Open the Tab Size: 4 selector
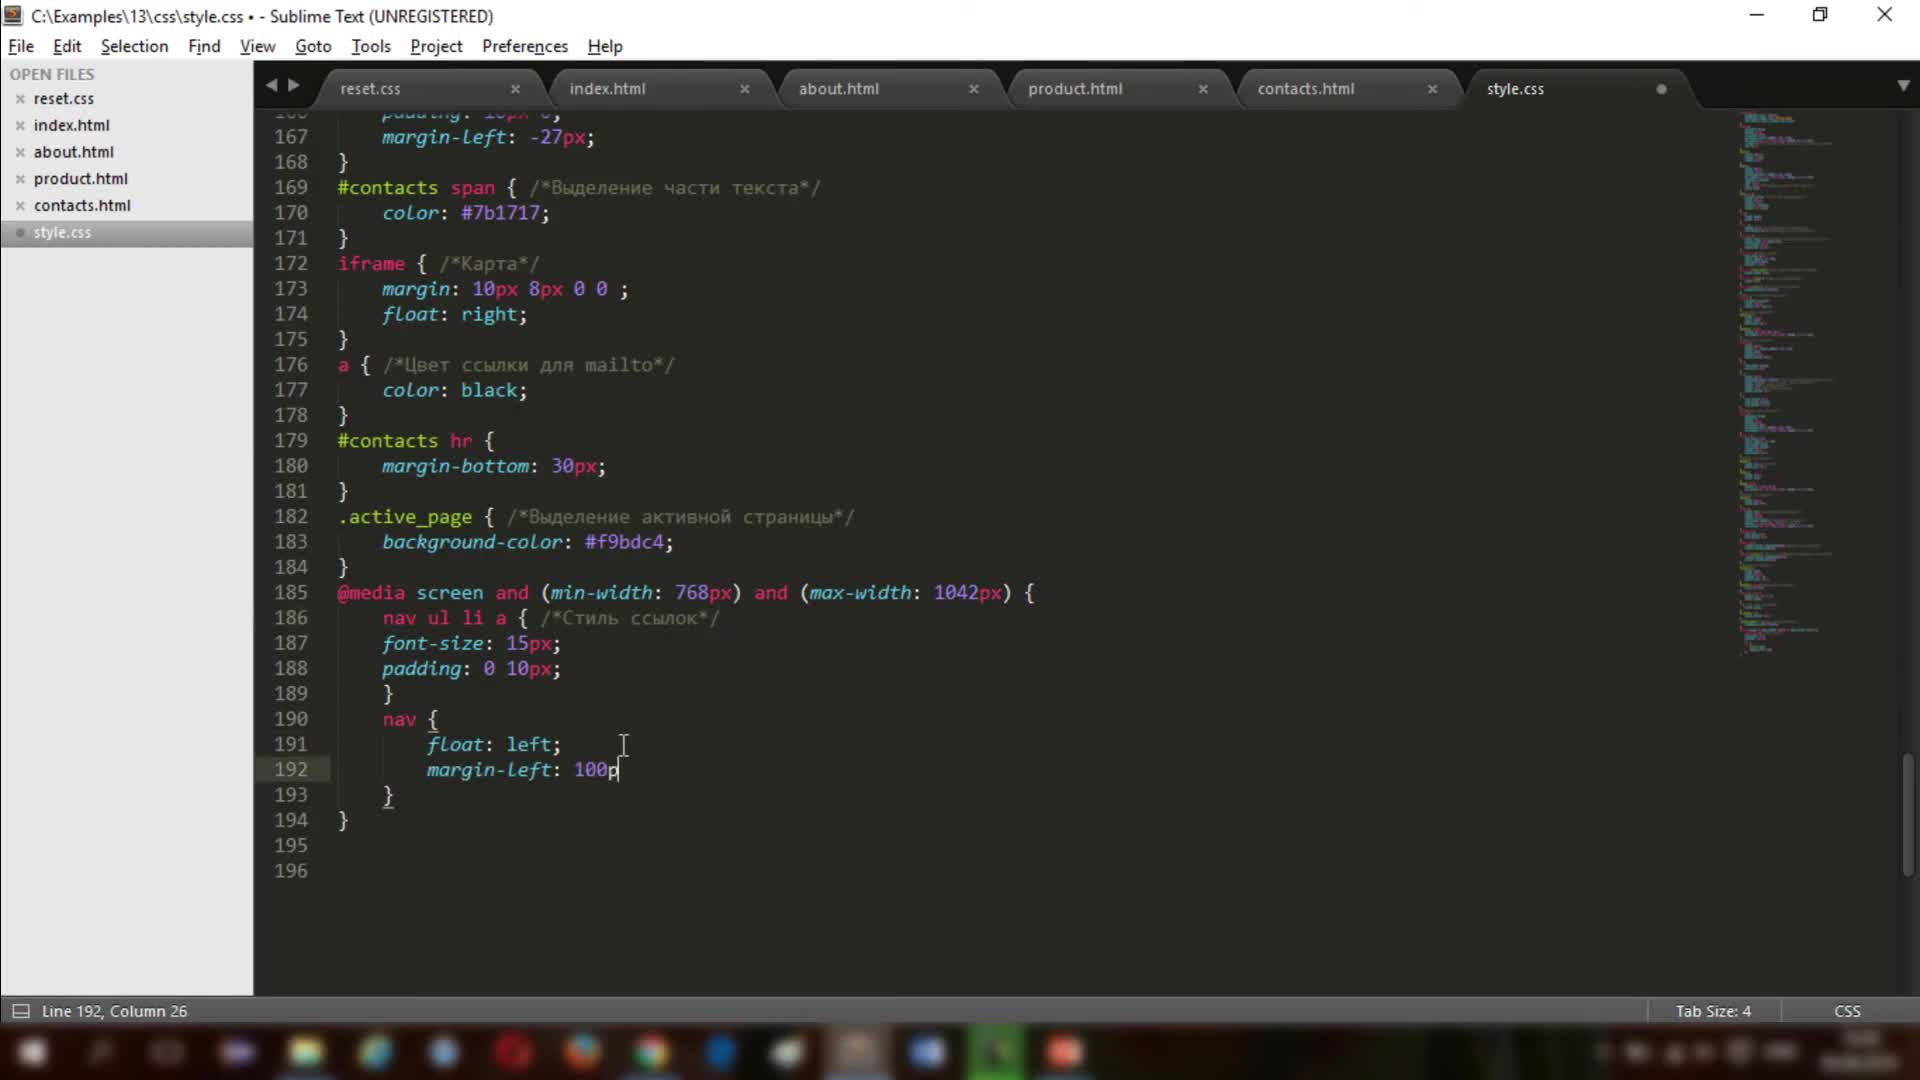1920x1080 pixels. coord(1713,1011)
